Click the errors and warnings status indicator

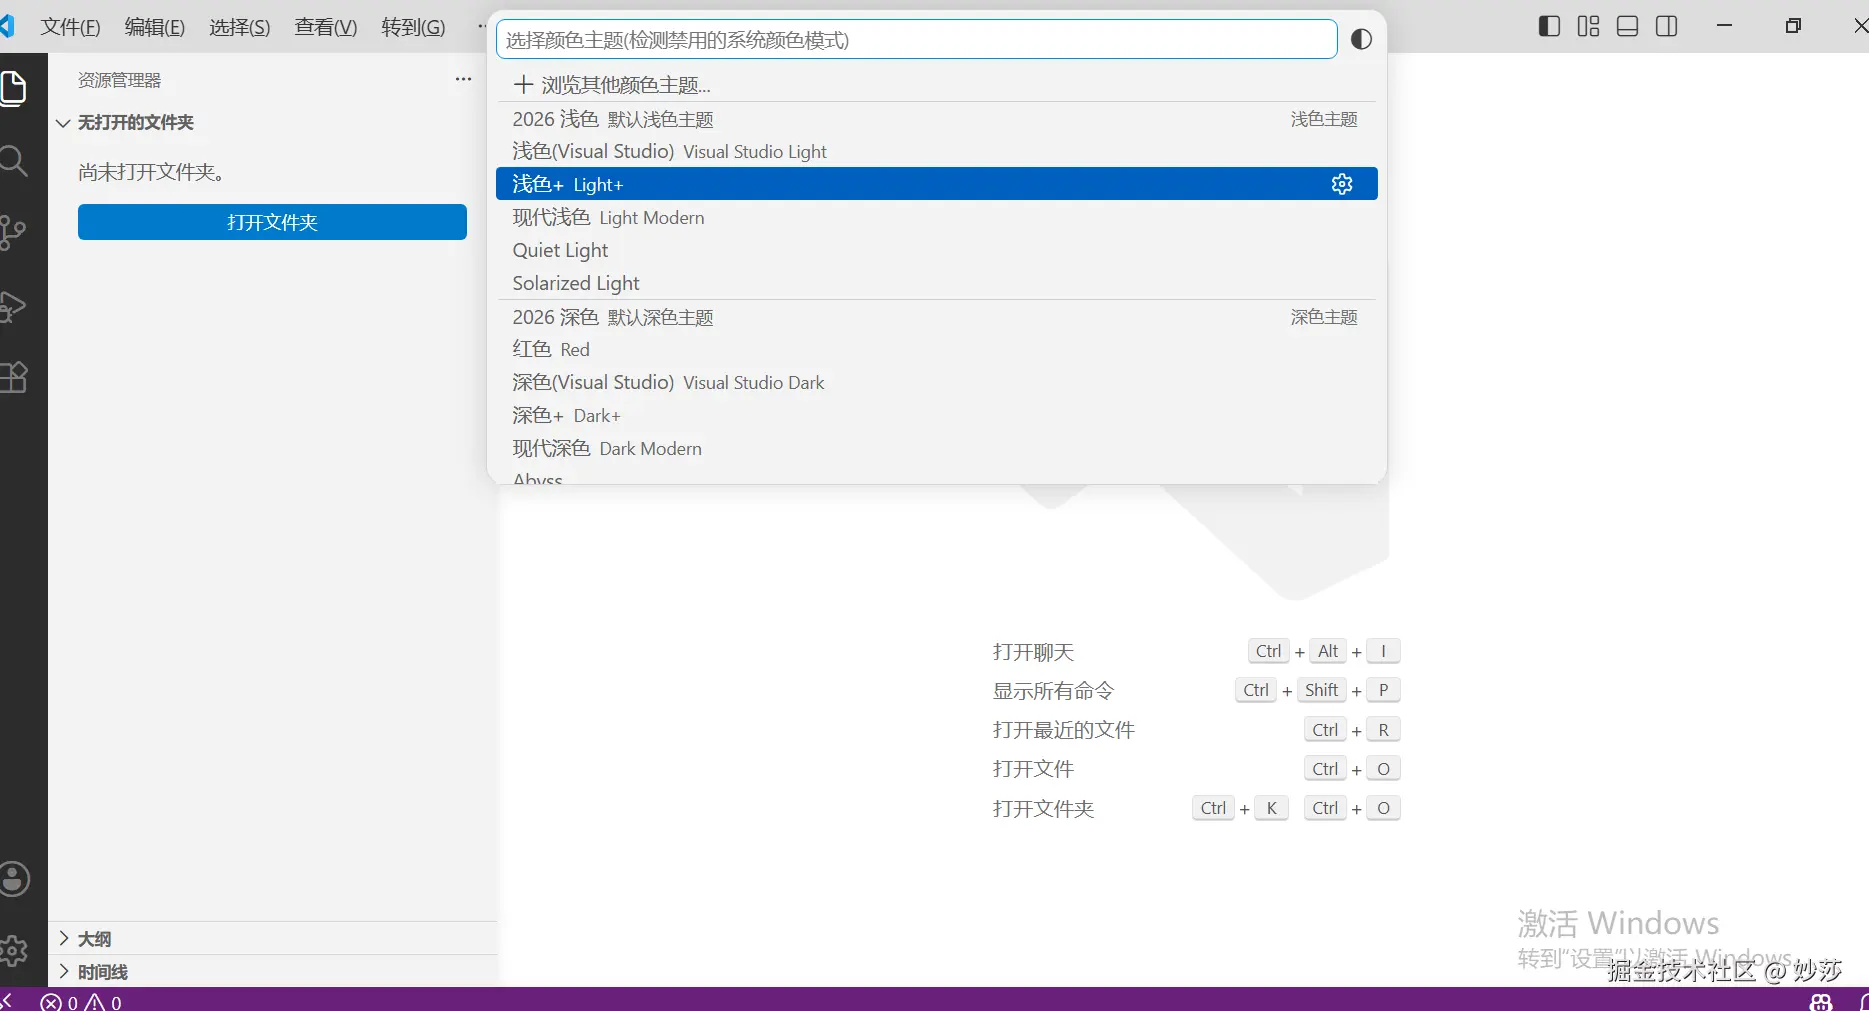click(82, 1001)
